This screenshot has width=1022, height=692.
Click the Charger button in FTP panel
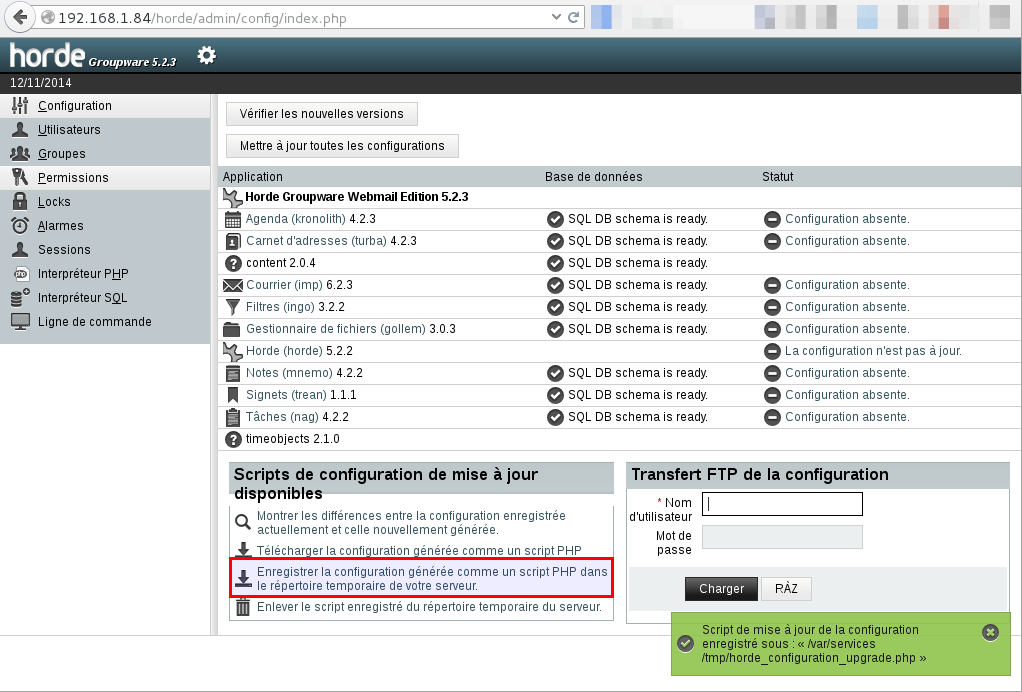click(721, 589)
